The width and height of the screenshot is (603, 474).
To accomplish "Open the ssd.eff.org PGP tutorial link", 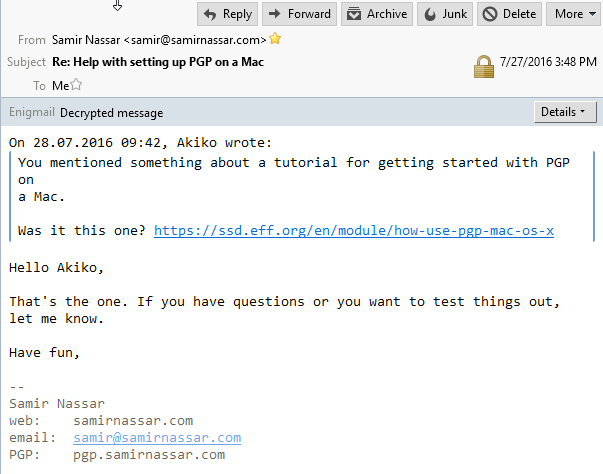I will coord(354,231).
